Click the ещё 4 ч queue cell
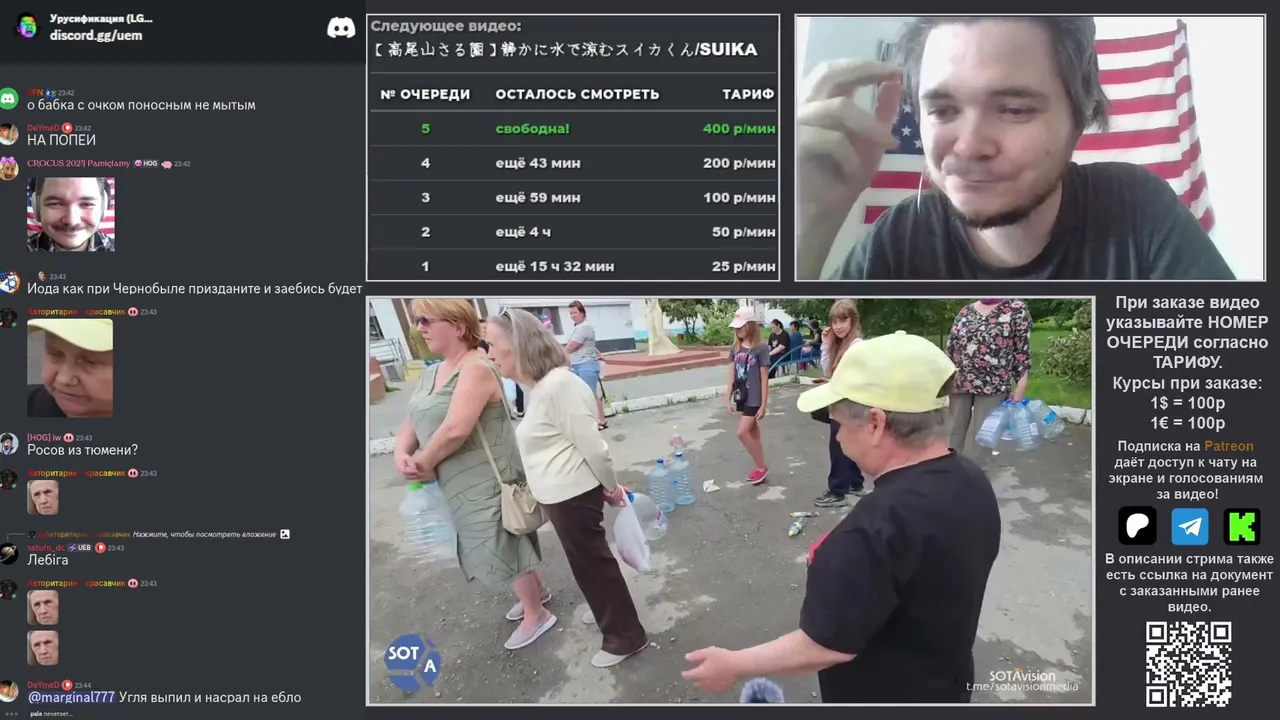This screenshot has width=1280, height=720. coord(523,232)
